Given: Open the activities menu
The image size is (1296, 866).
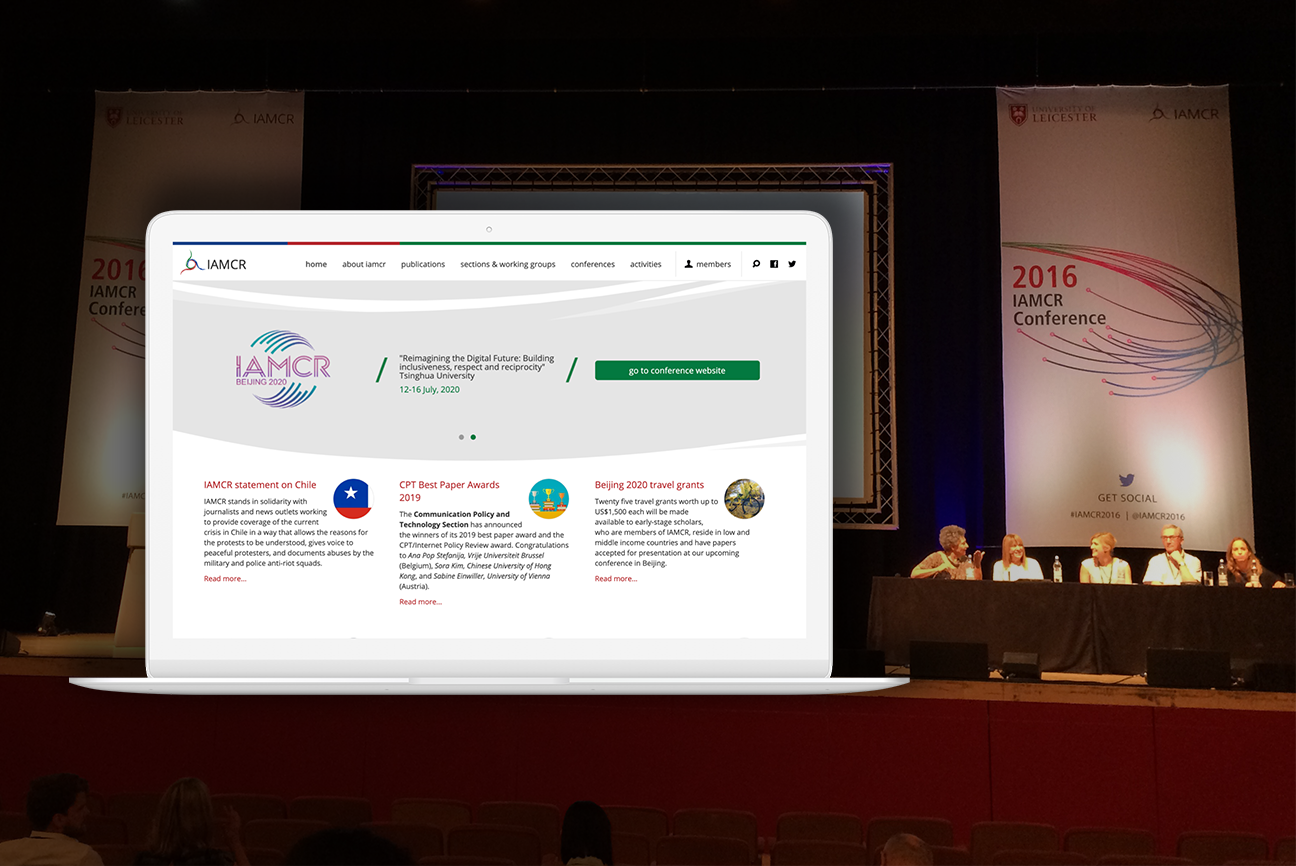Looking at the screenshot, I should click(646, 264).
